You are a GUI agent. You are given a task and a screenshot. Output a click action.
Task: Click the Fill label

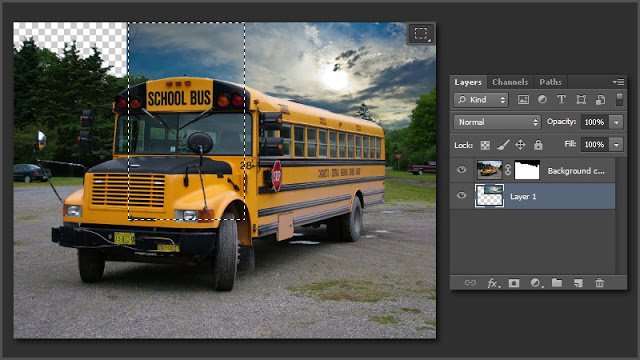click(x=570, y=144)
